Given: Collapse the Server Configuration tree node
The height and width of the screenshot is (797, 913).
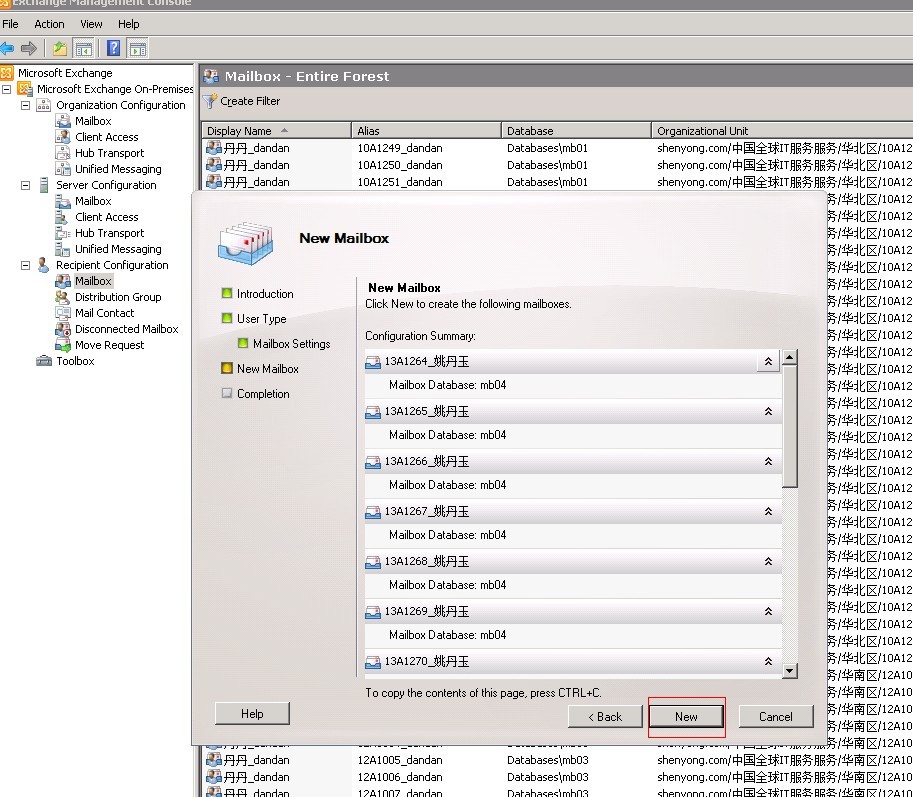Looking at the screenshot, I should coord(26,185).
